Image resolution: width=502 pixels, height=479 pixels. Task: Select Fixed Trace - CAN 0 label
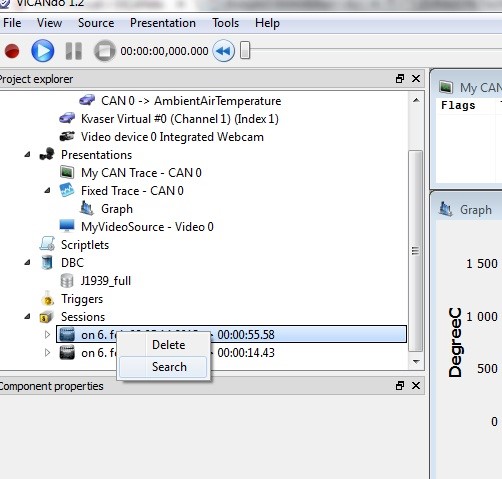click(132, 191)
